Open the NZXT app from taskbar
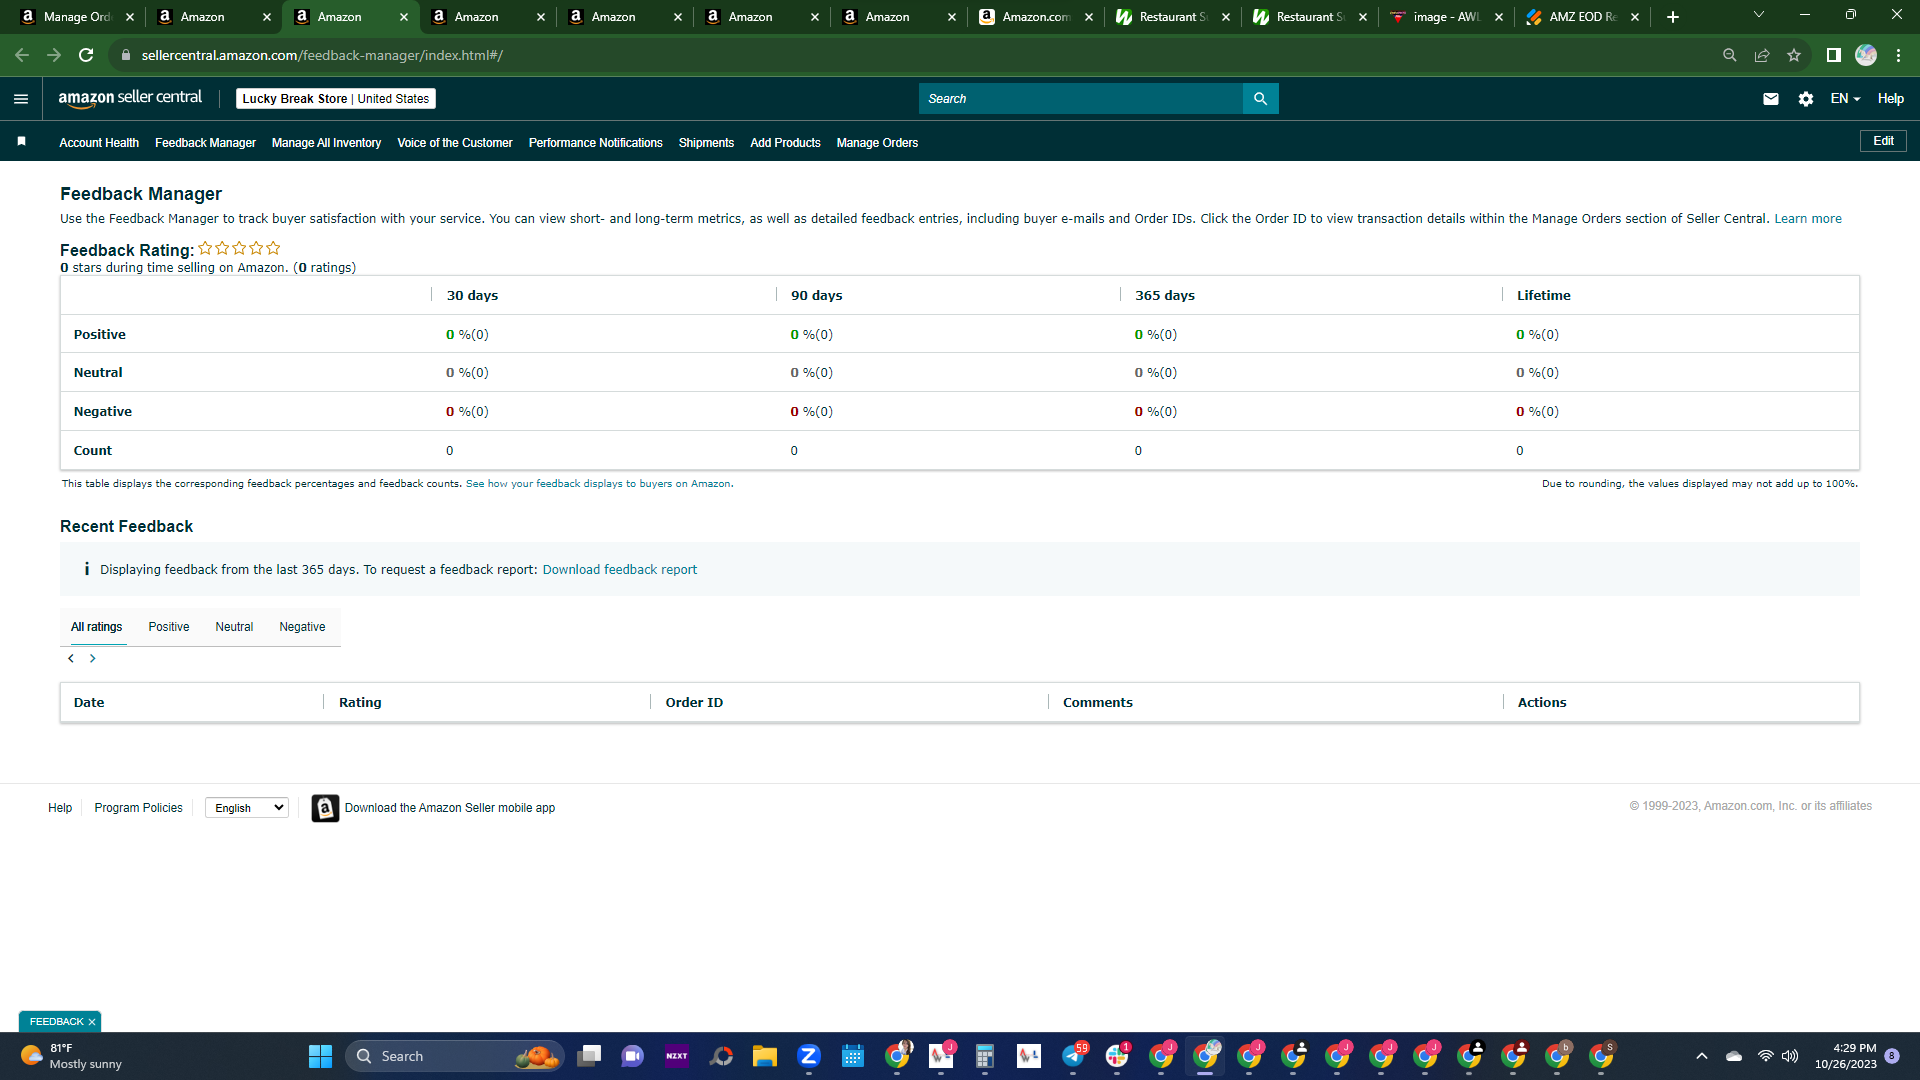The width and height of the screenshot is (1920, 1080). pos(677,1056)
